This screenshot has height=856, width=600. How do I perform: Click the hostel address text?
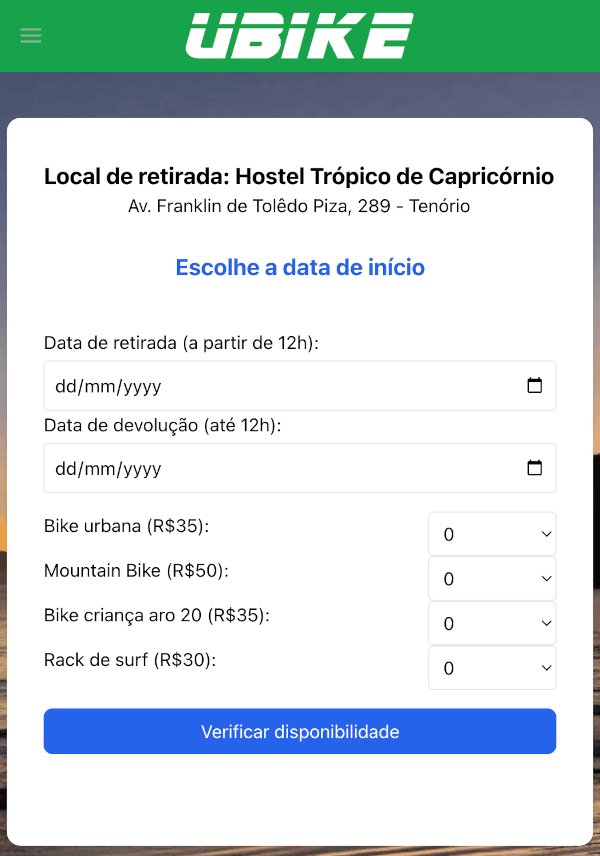300,206
